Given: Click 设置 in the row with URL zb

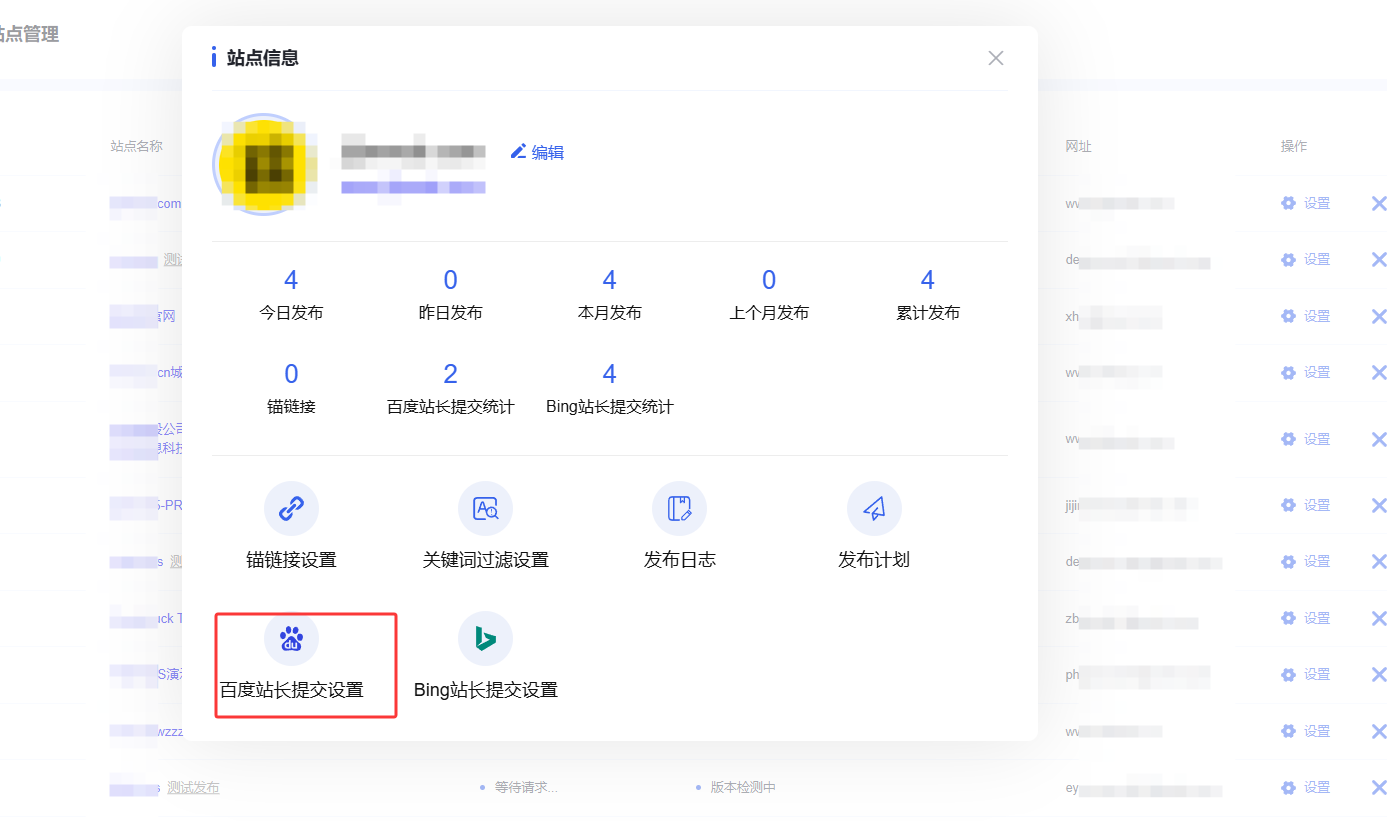Looking at the screenshot, I should (1306, 618).
